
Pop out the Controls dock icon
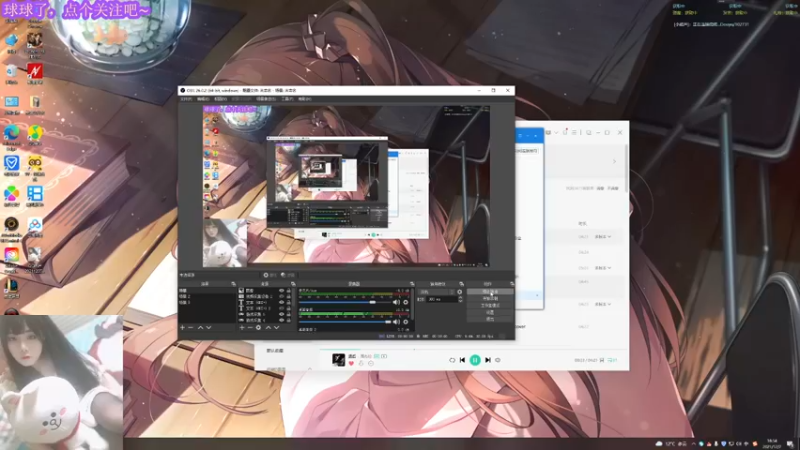pyautogui.click(x=512, y=284)
